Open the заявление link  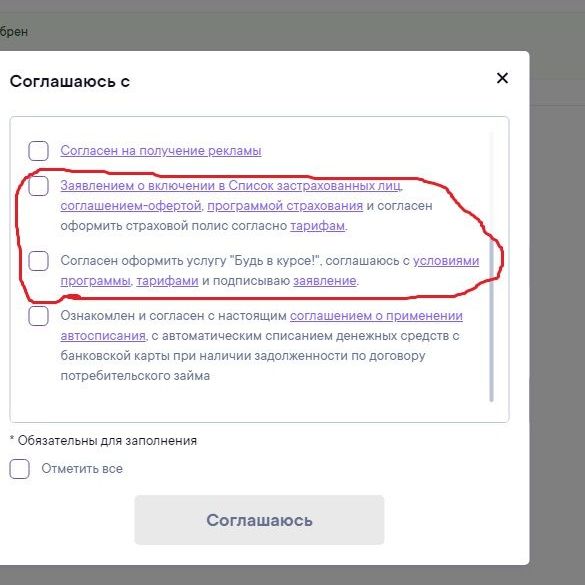[x=325, y=281]
